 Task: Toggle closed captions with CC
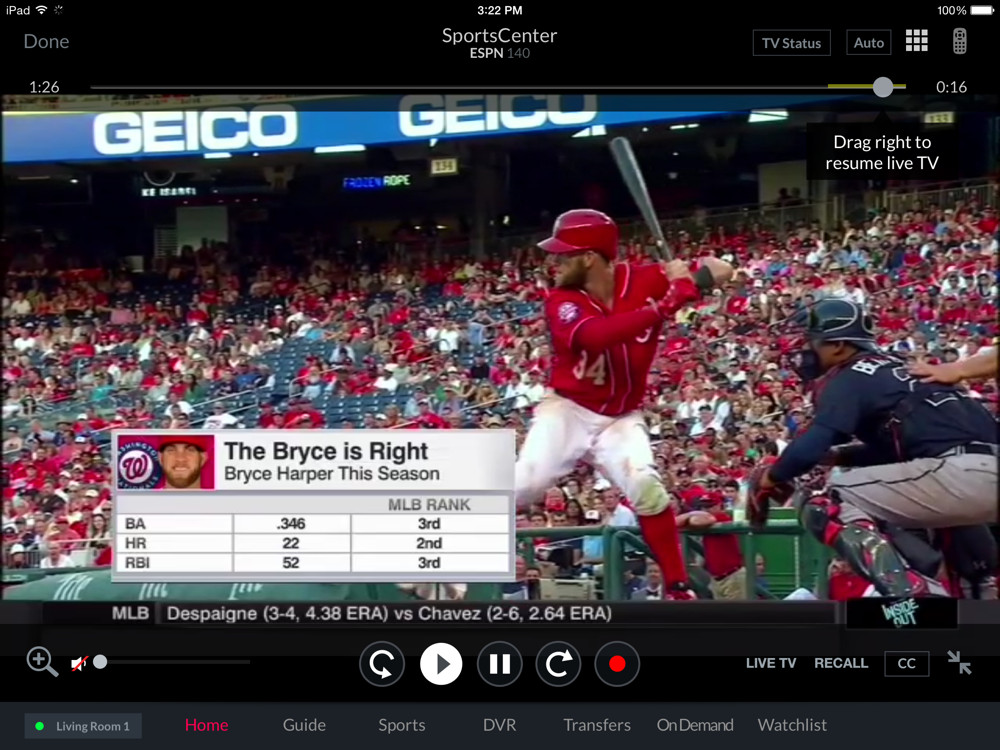pos(906,663)
